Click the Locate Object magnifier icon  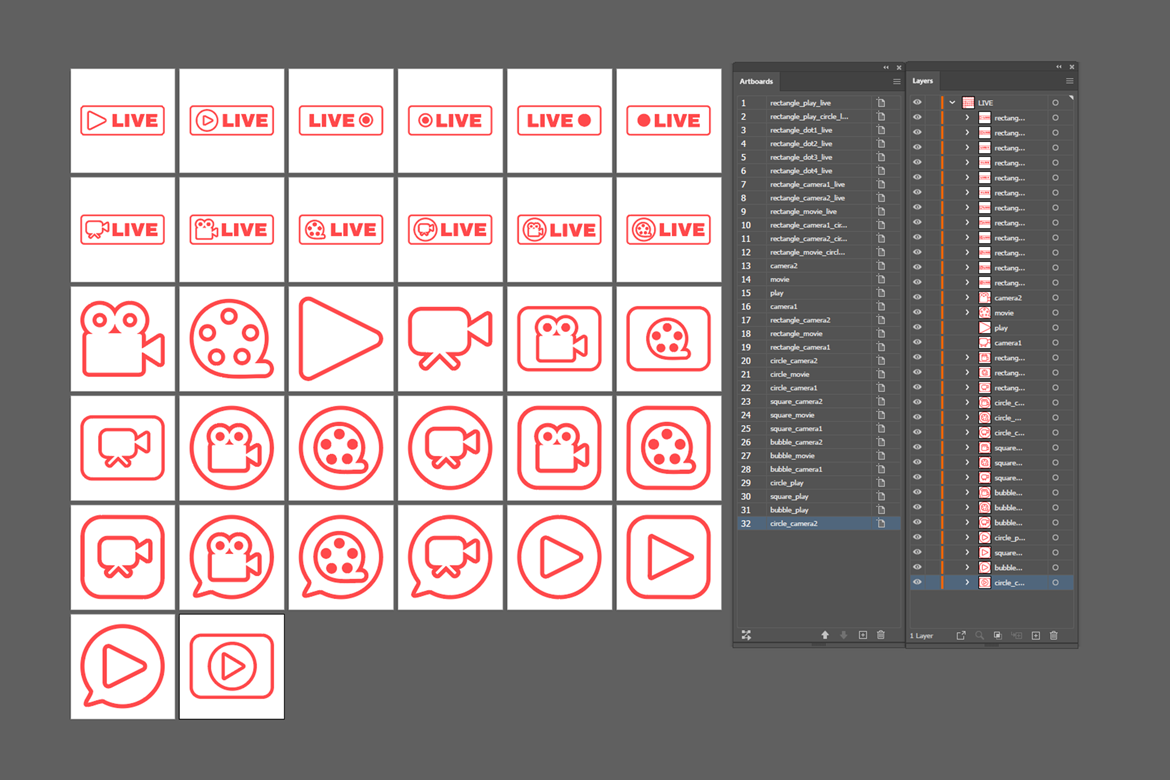tap(979, 635)
